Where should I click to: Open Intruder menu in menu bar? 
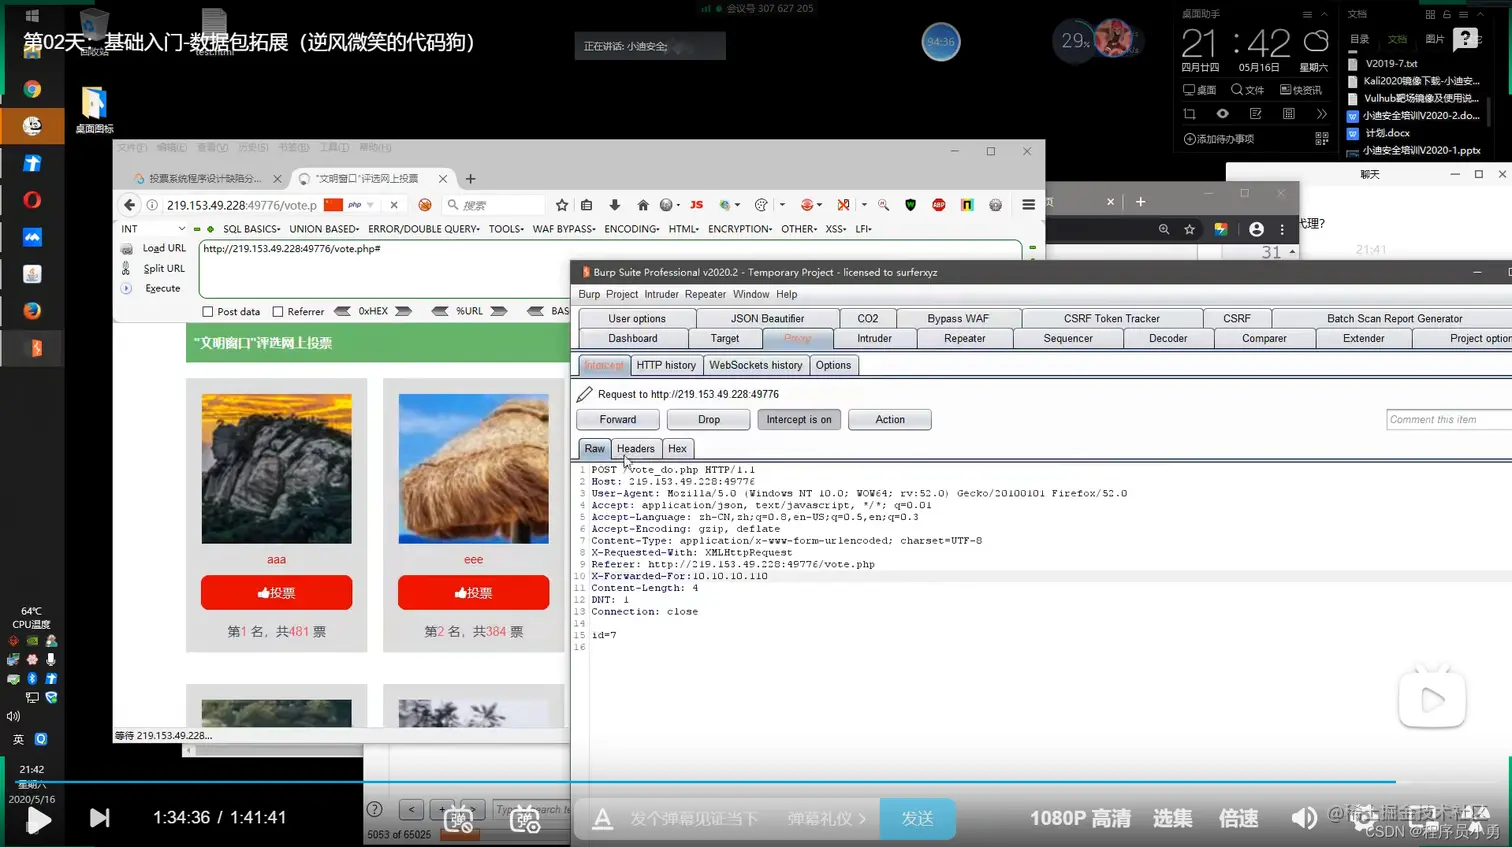[661, 294]
